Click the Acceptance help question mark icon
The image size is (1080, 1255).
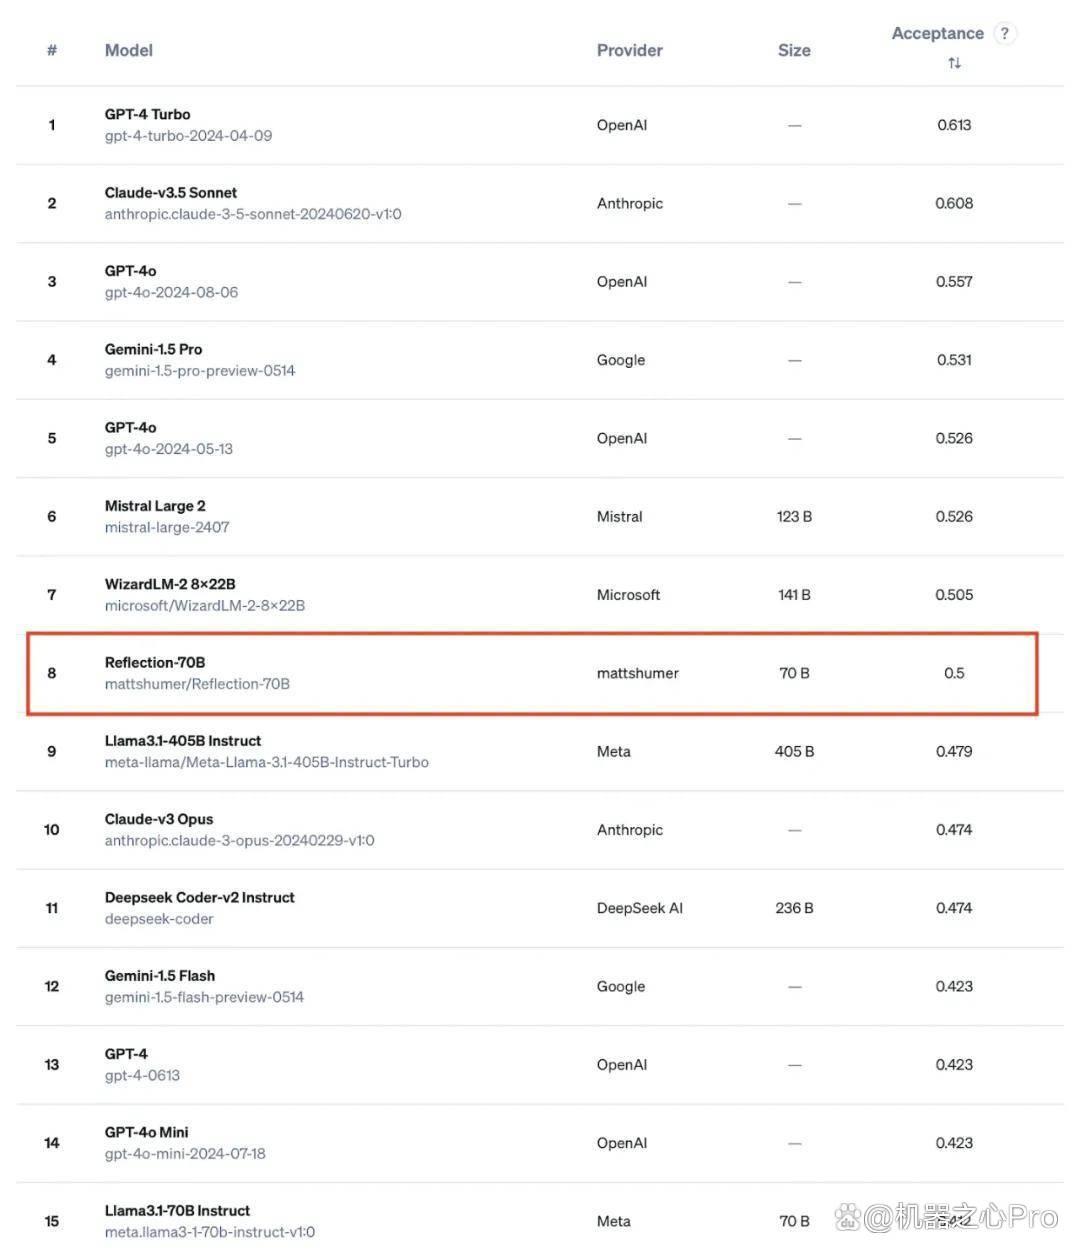pyautogui.click(x=1005, y=33)
